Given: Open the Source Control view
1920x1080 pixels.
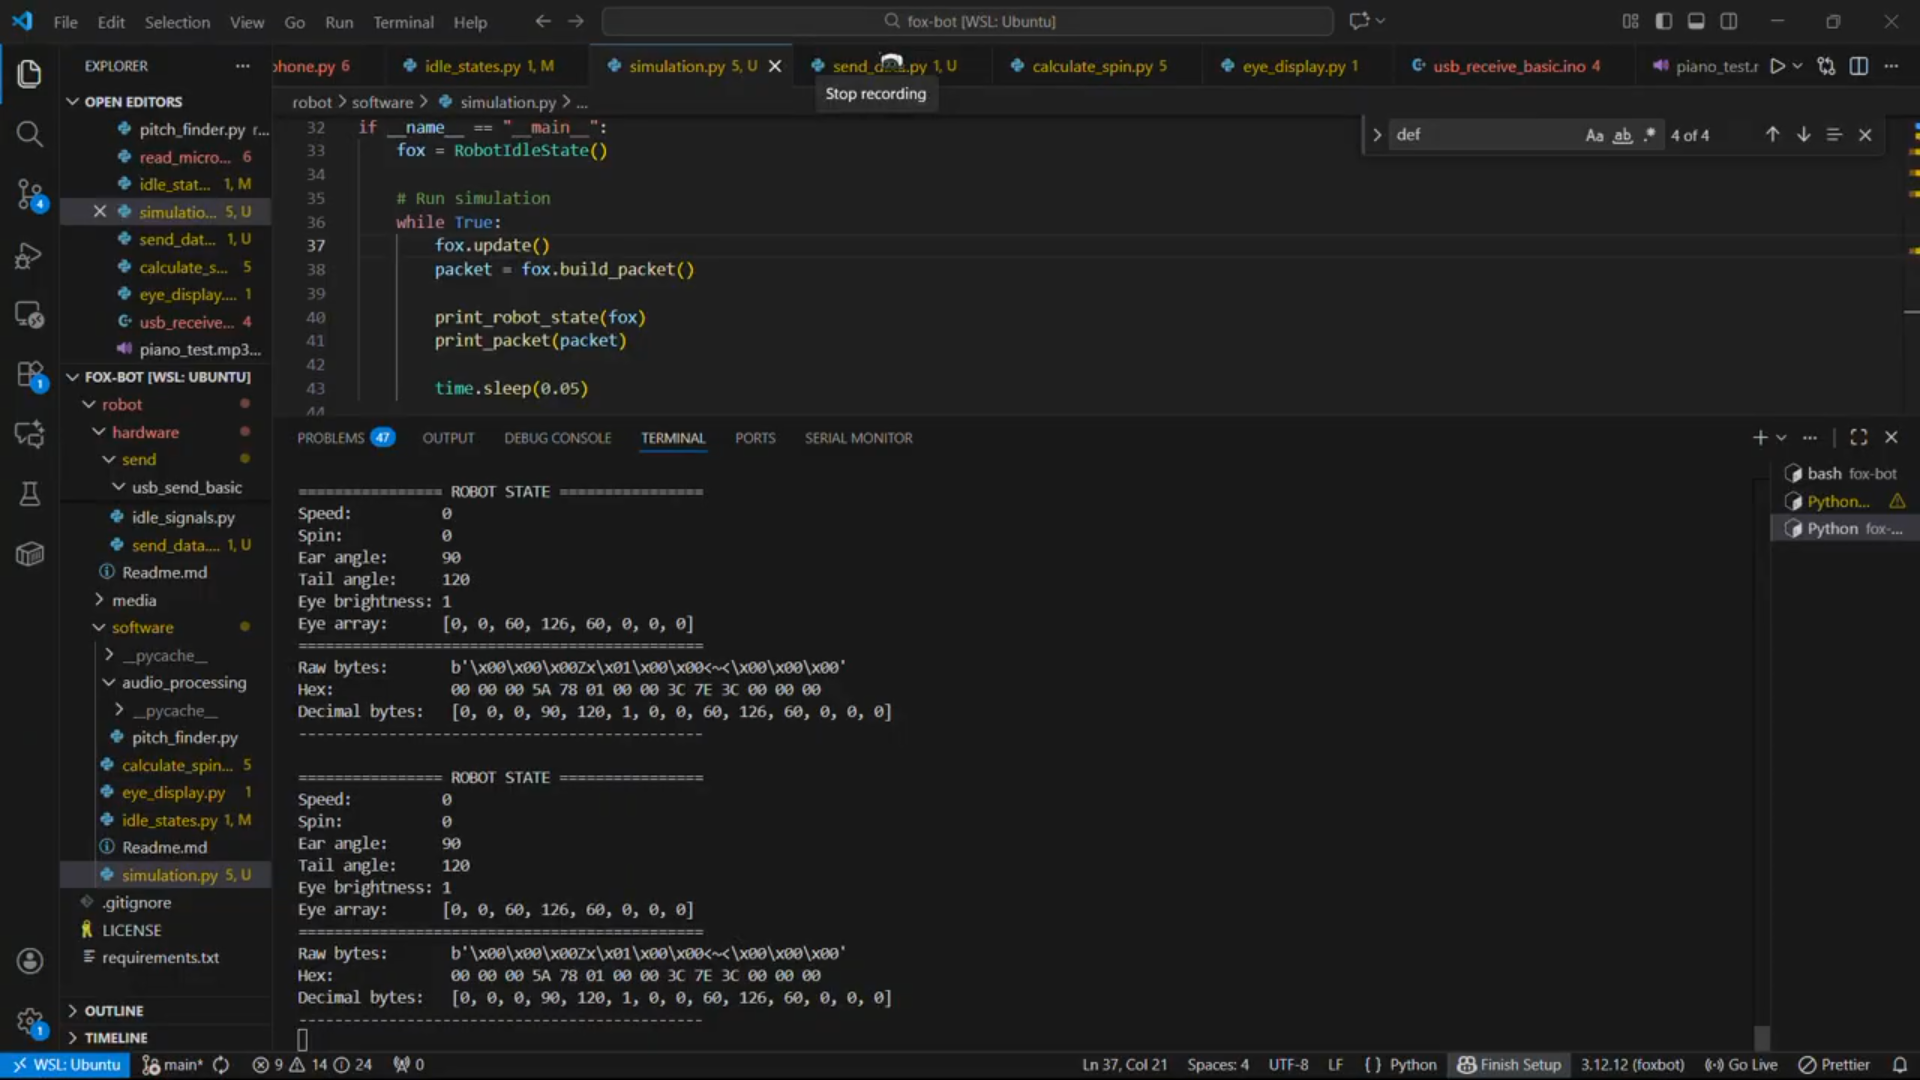Looking at the screenshot, I should point(29,196).
